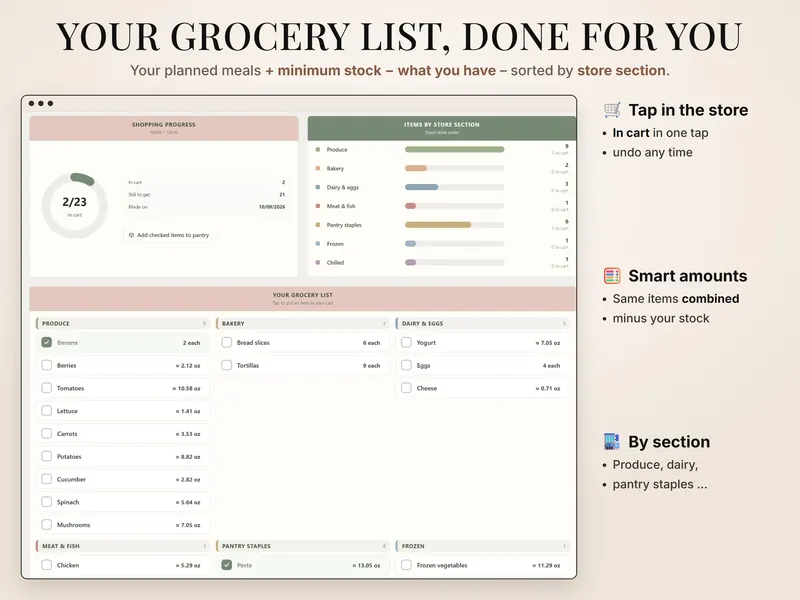Click the 'Still to get' count row

[x=207, y=194]
